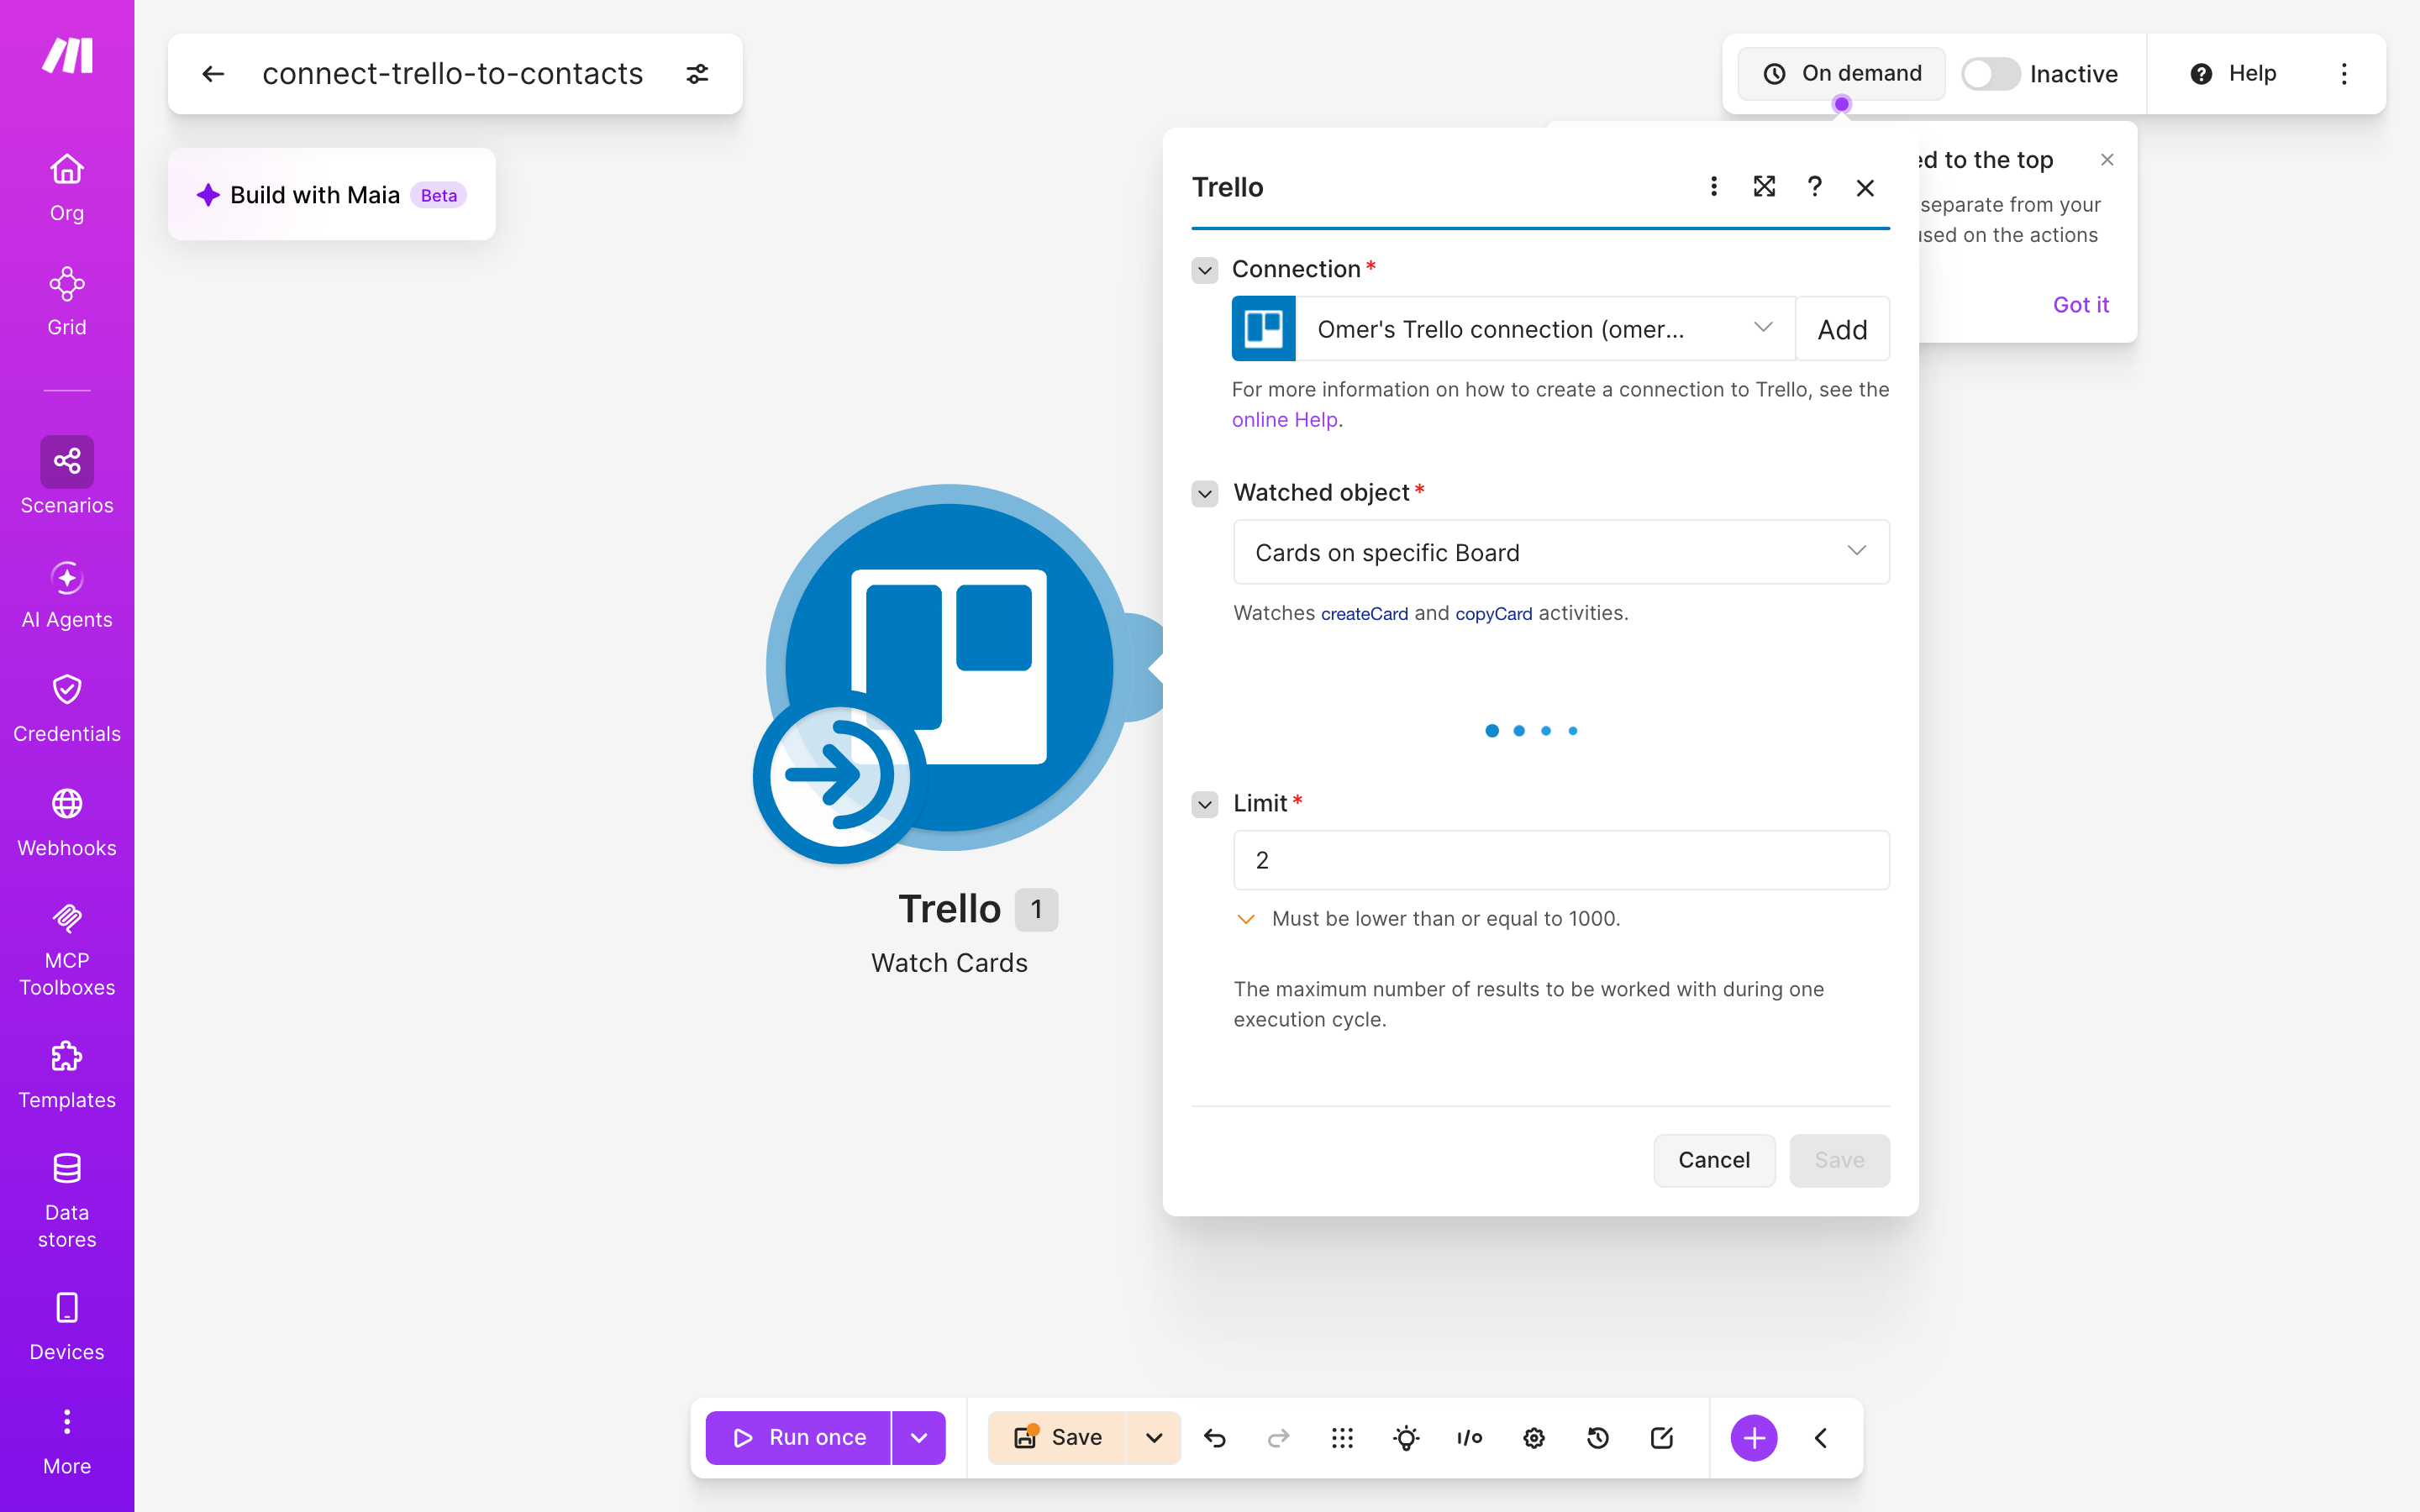Open the online Help link

tap(1284, 420)
